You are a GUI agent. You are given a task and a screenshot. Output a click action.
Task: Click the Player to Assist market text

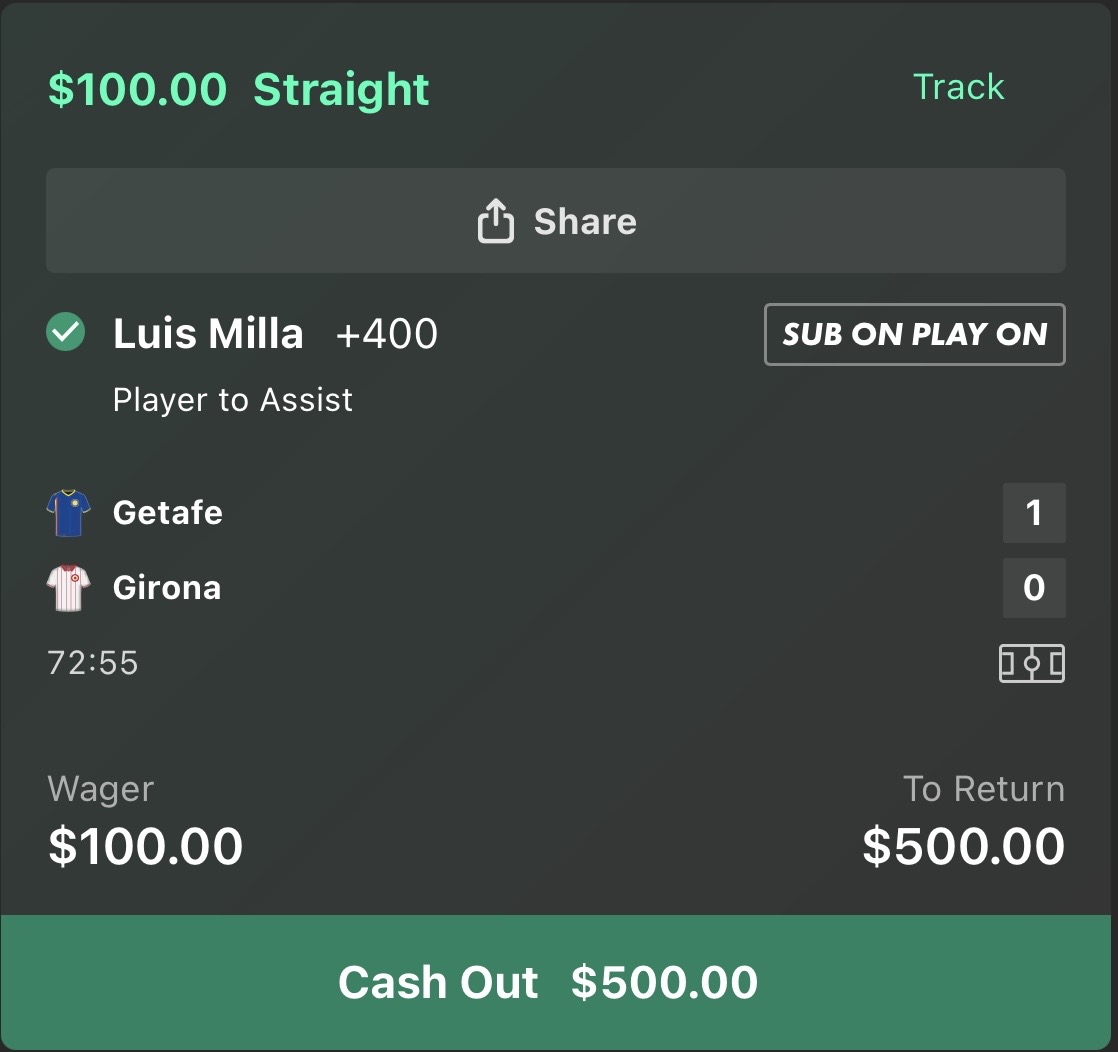(233, 400)
